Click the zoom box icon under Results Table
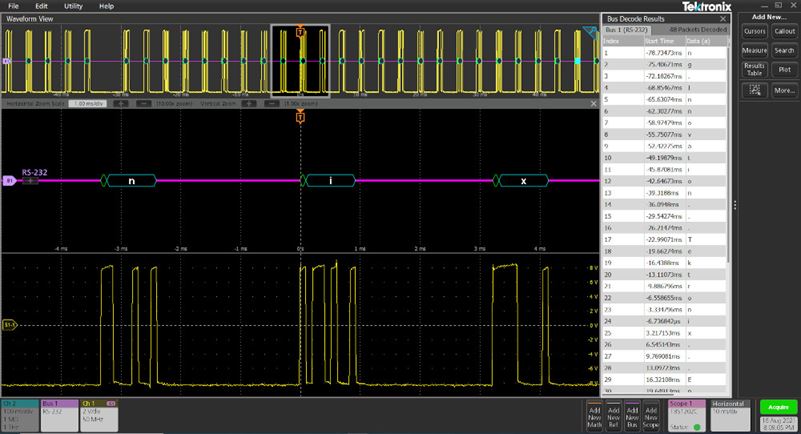 [x=755, y=90]
